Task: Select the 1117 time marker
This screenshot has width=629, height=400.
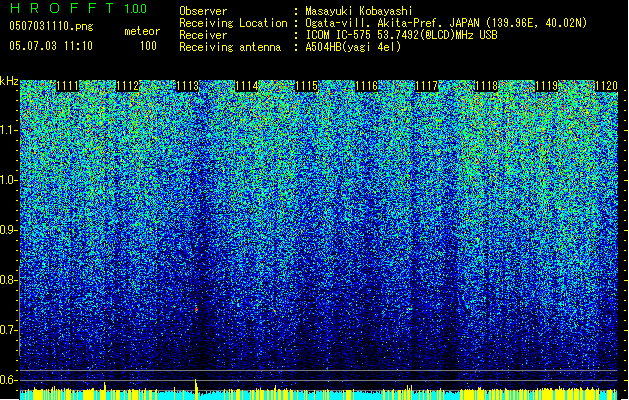Action: click(x=426, y=86)
